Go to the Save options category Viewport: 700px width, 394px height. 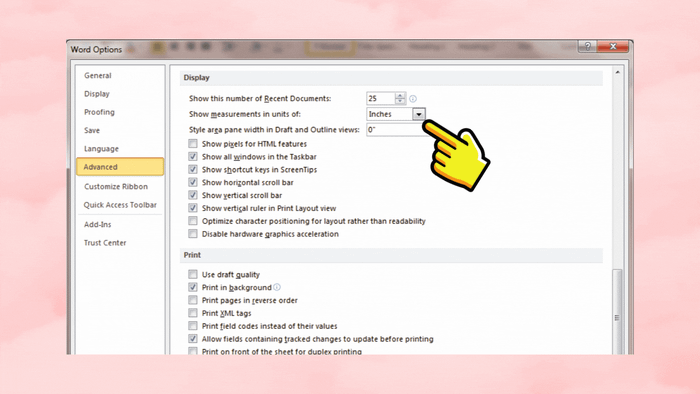point(92,130)
